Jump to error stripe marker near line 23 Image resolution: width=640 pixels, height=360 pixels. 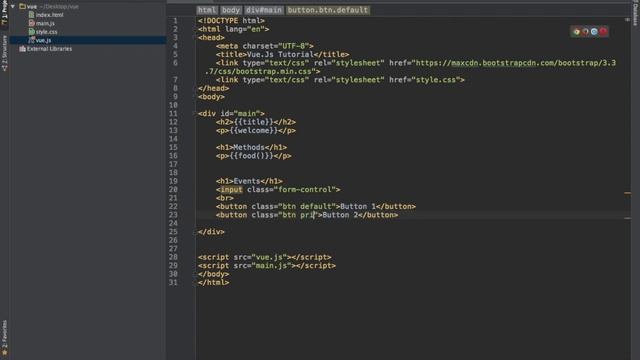tap(627, 218)
